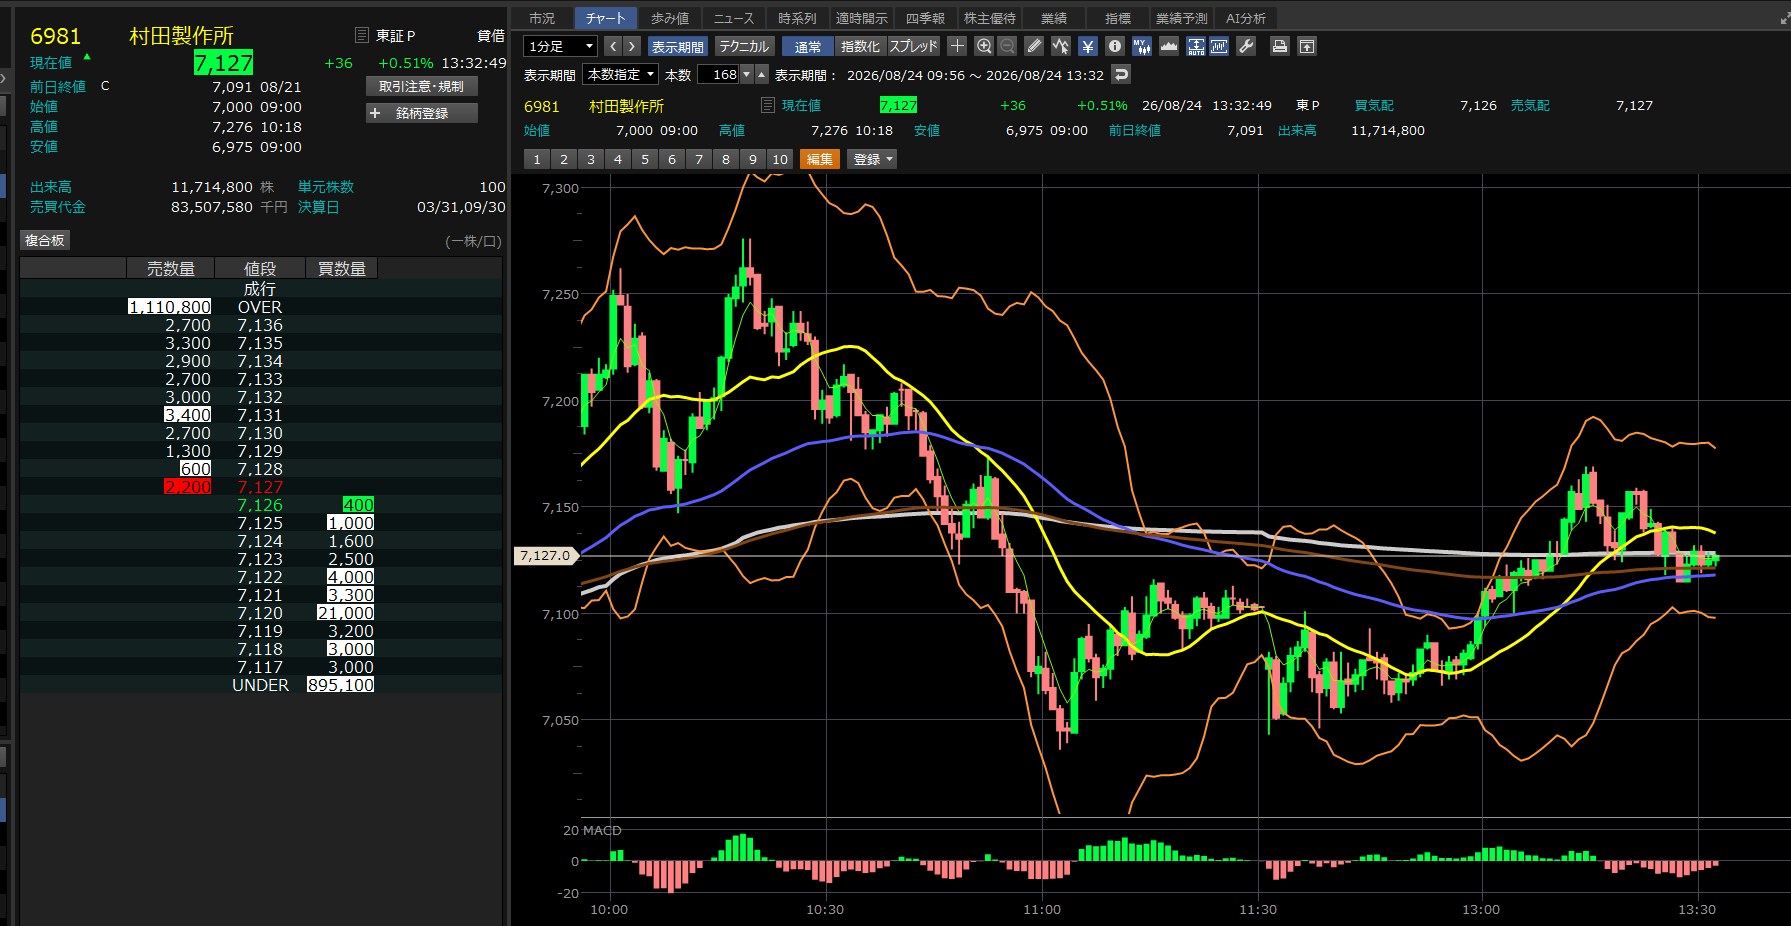Pop out chart to new window

coord(1306,46)
